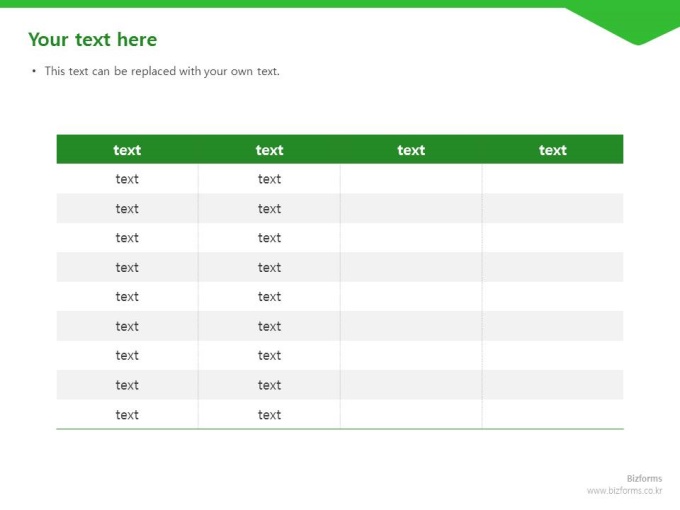The image size is (680, 510).
Task: Select the fourth column header 'text'
Action: pyautogui.click(x=553, y=150)
